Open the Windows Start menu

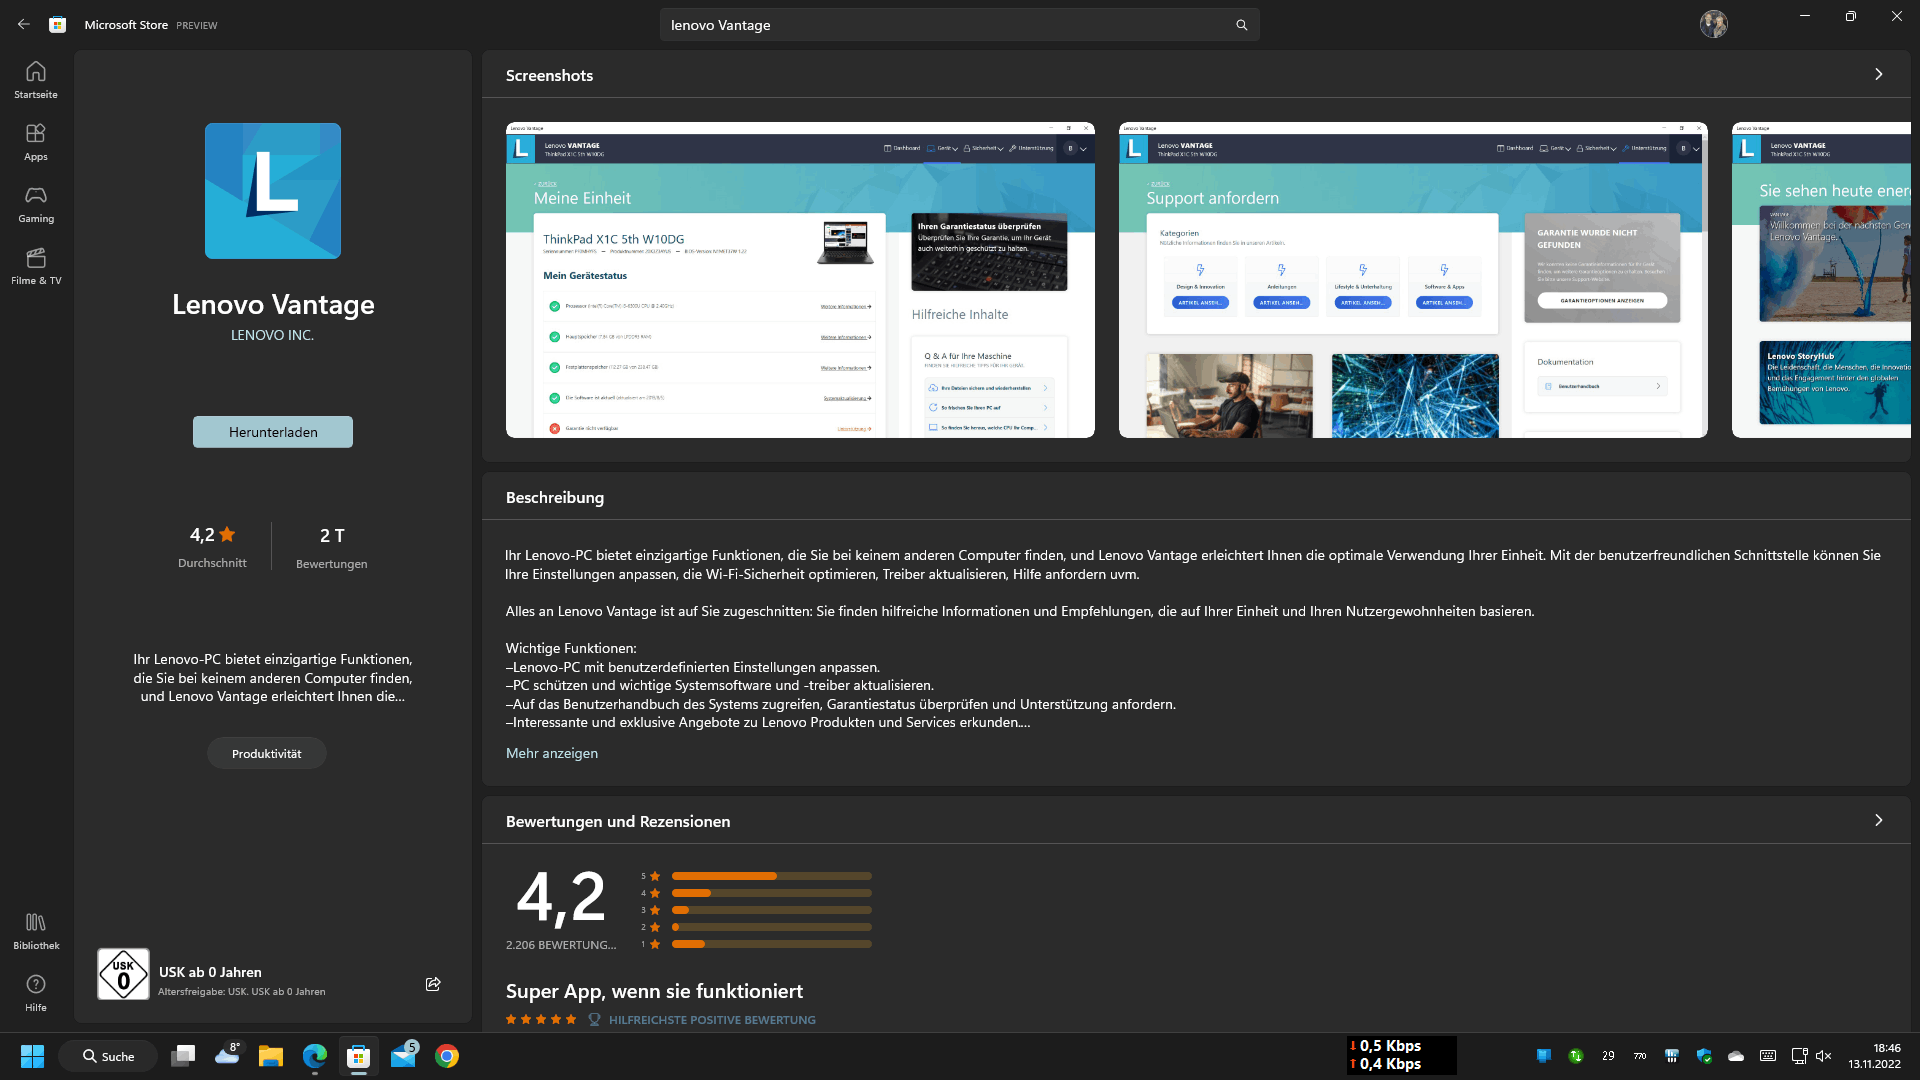tap(32, 1056)
